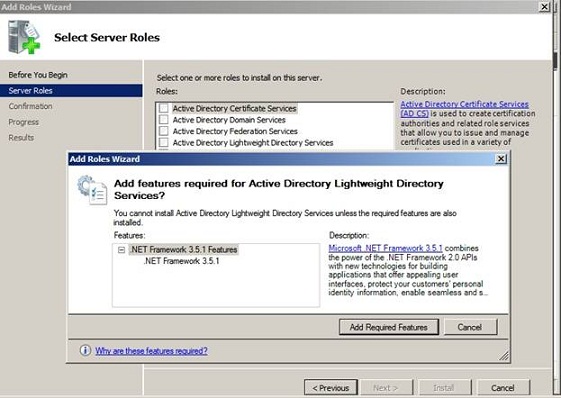Viewport: 561px width, 398px height.
Task: Collapse the .NET Framework 3.5.1 Features node
Action: pos(121,250)
